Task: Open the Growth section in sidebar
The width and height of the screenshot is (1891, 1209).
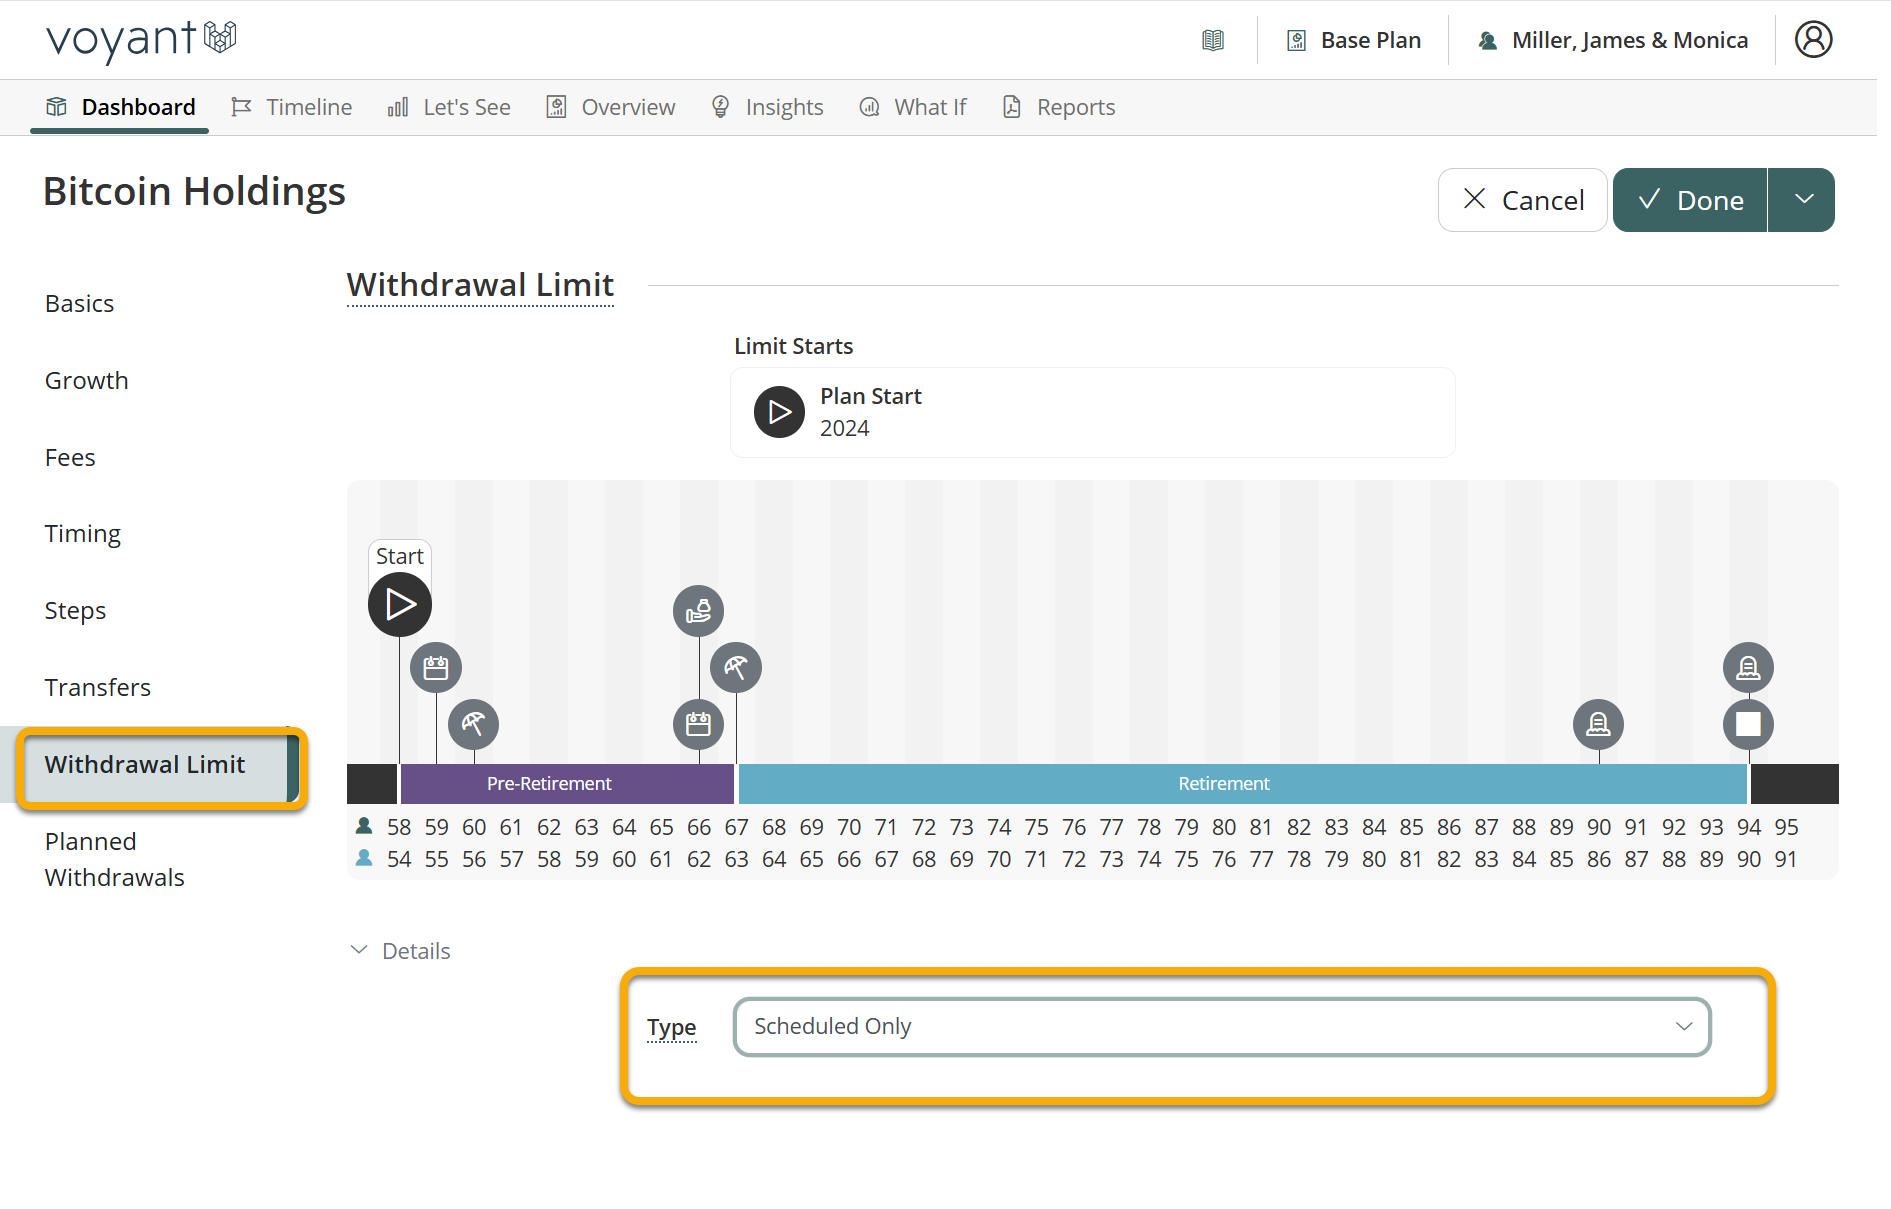Action: pos(87,381)
